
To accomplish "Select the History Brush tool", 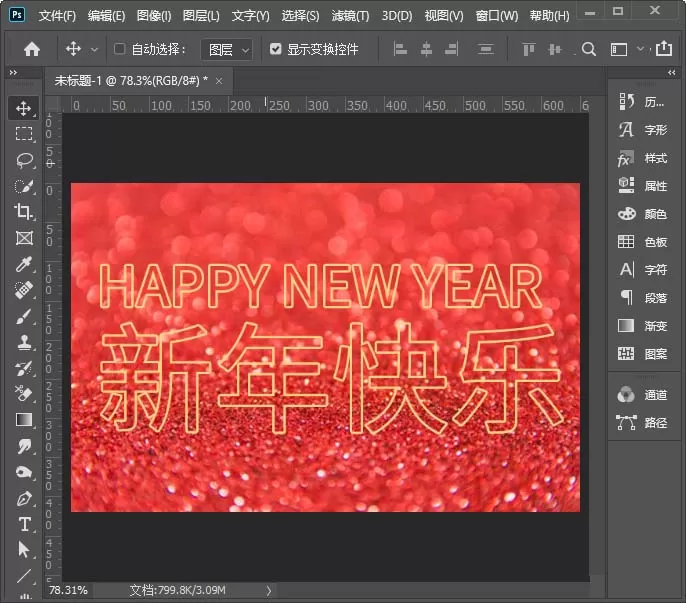I will 24,368.
